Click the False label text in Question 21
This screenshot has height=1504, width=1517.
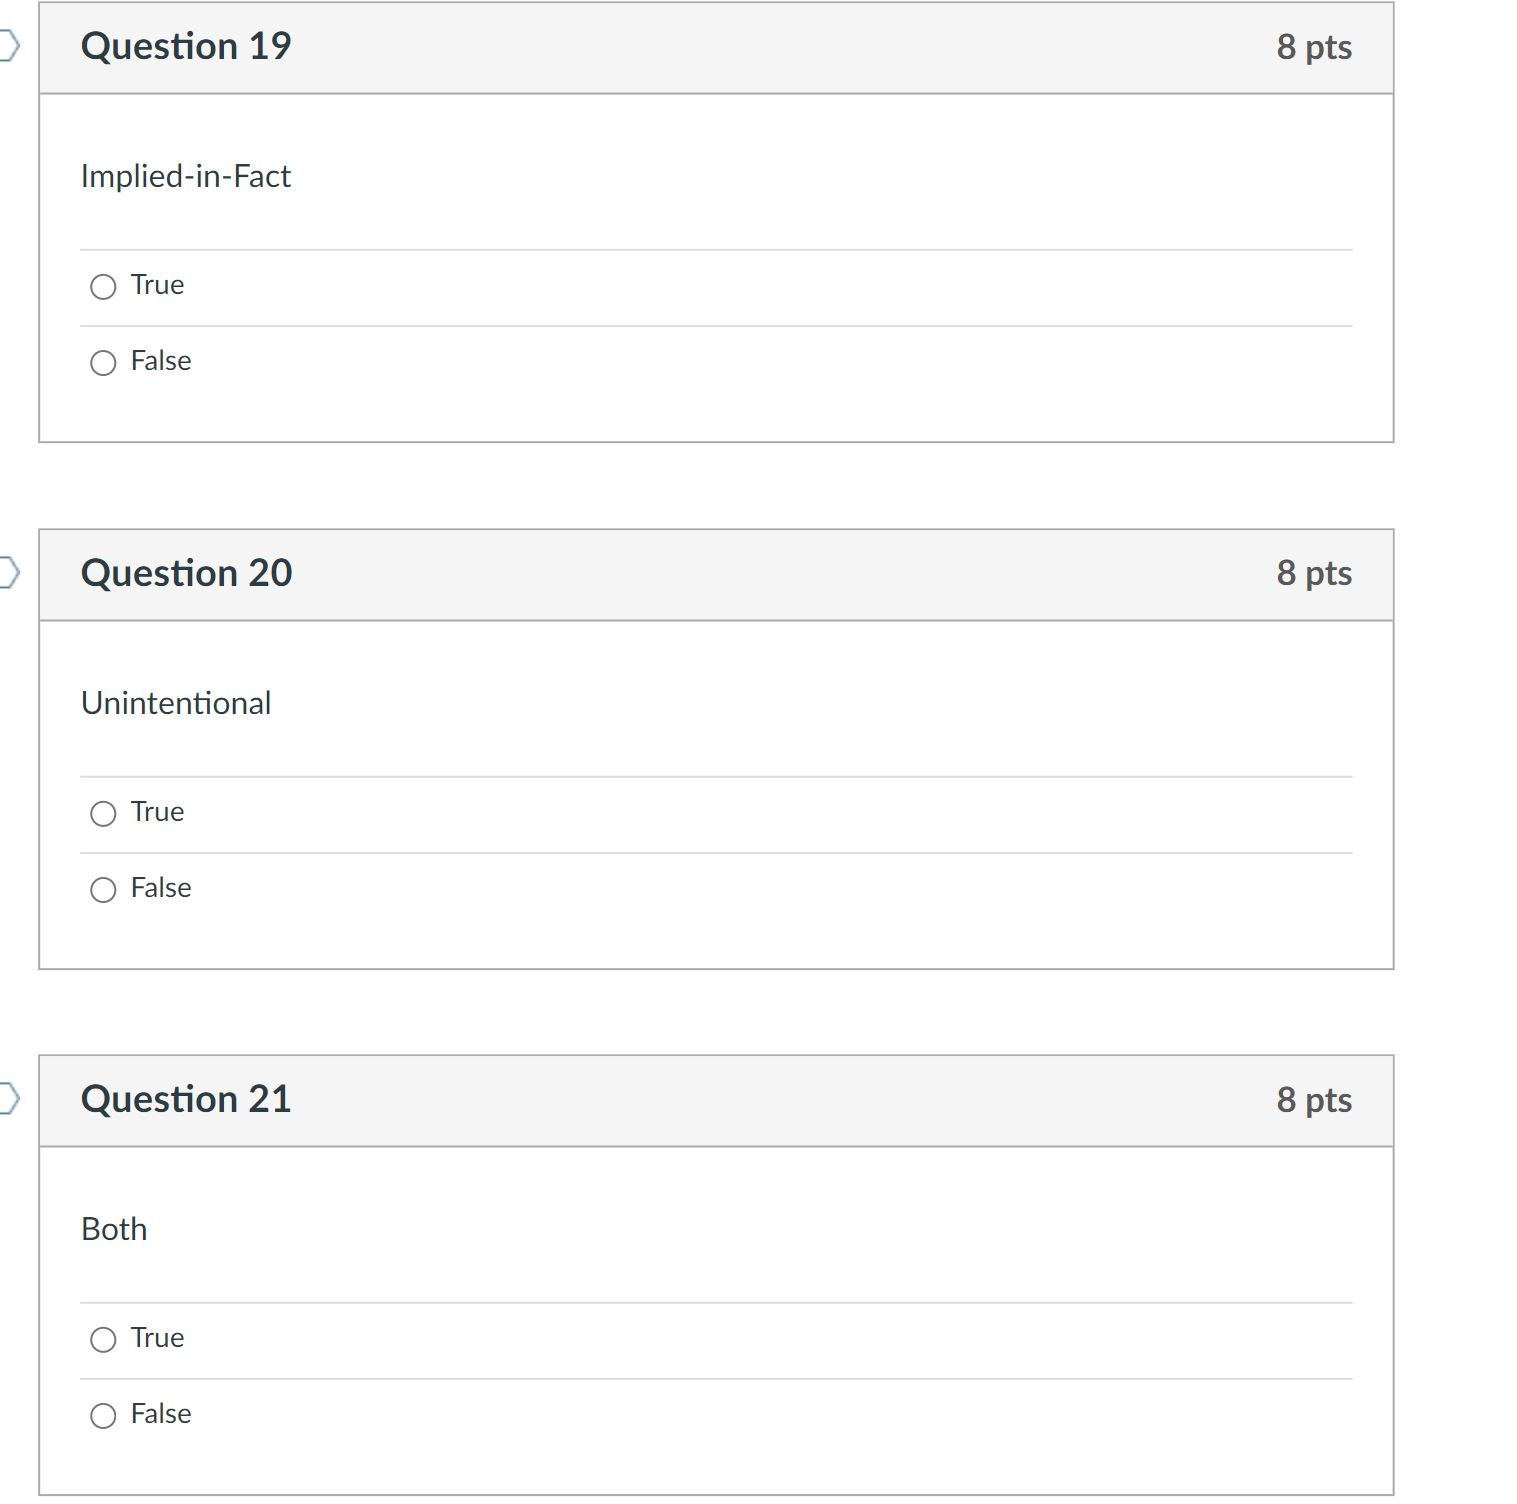tap(160, 1414)
